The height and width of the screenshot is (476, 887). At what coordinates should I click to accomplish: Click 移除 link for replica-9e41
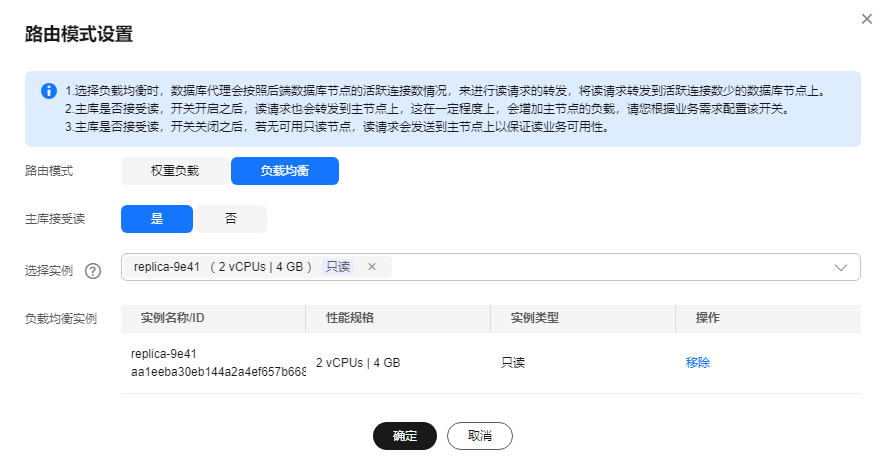697,363
